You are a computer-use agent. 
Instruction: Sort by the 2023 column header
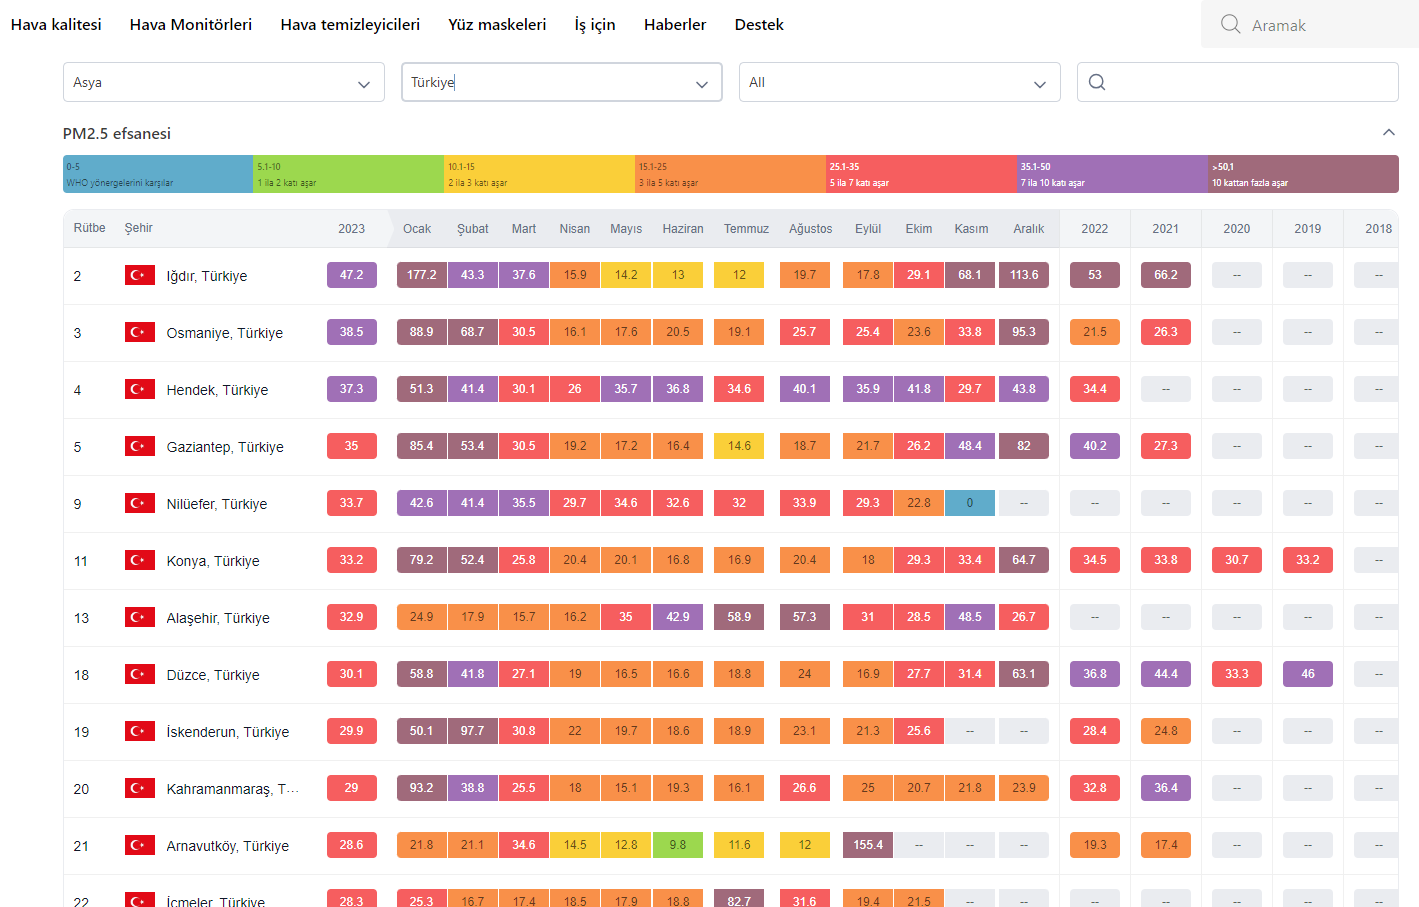coord(351,229)
